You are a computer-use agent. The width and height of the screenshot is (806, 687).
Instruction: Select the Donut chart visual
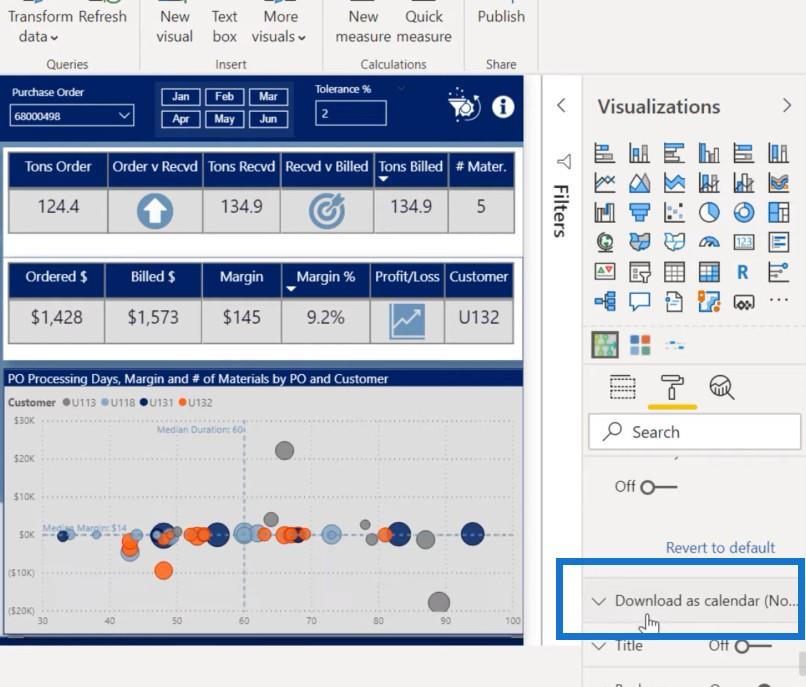(744, 212)
